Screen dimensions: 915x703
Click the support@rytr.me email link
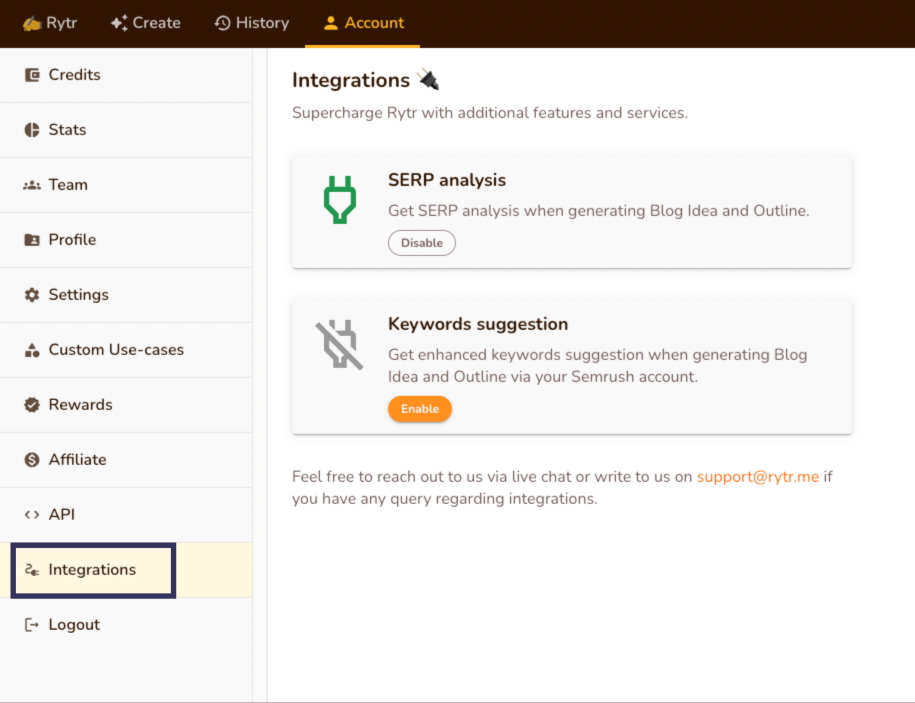757,477
